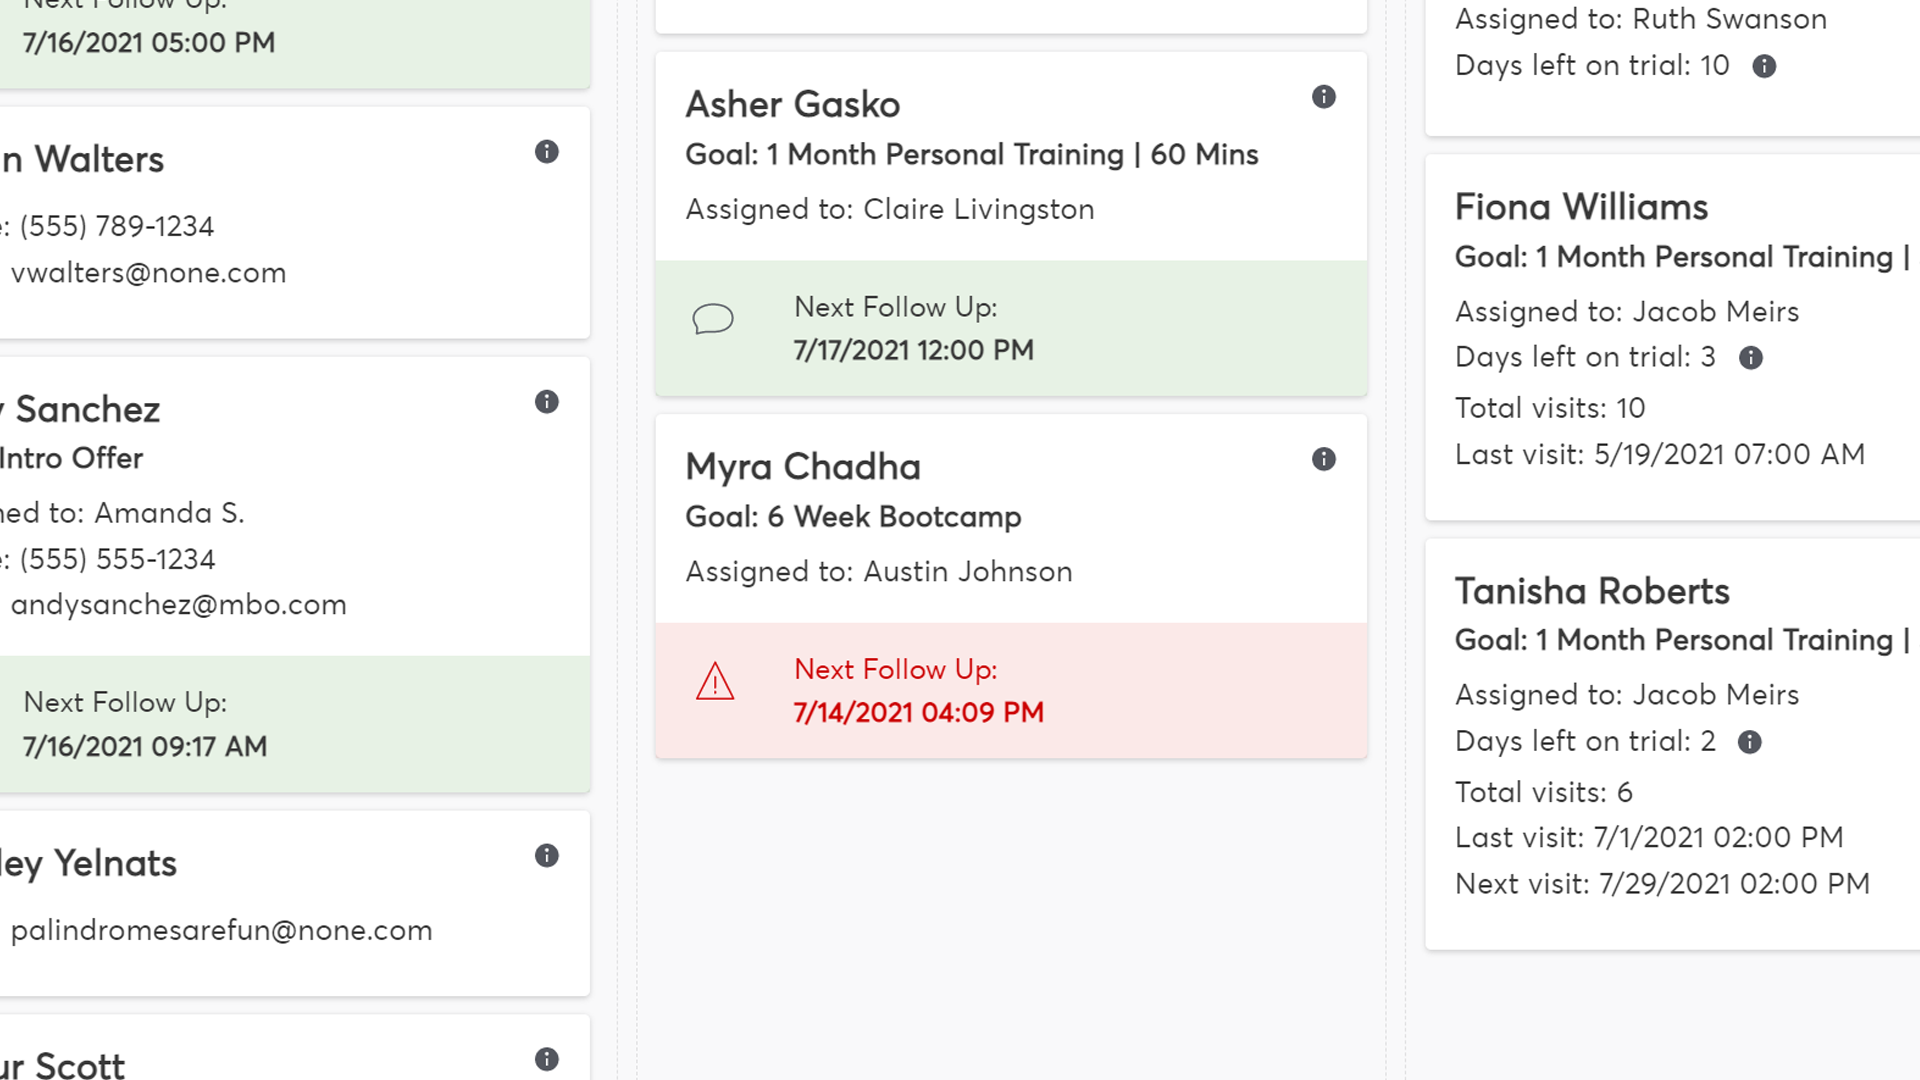The height and width of the screenshot is (1080, 1920).
Task: Open Asher Gasko lead name
Action: click(792, 104)
